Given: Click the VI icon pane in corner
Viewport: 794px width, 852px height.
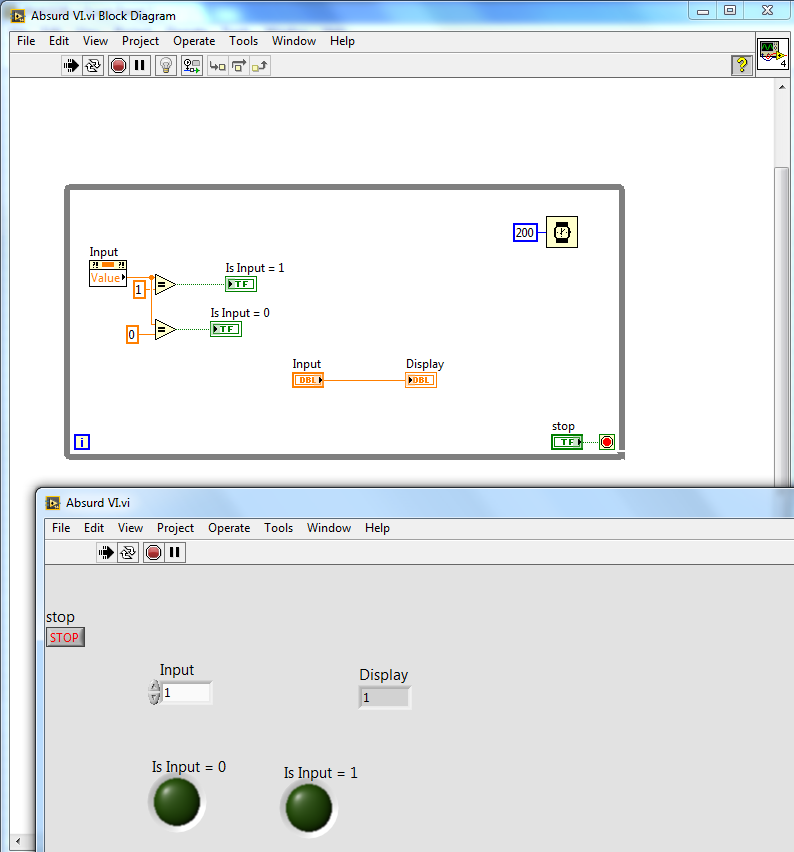Looking at the screenshot, I should pyautogui.click(x=773, y=54).
